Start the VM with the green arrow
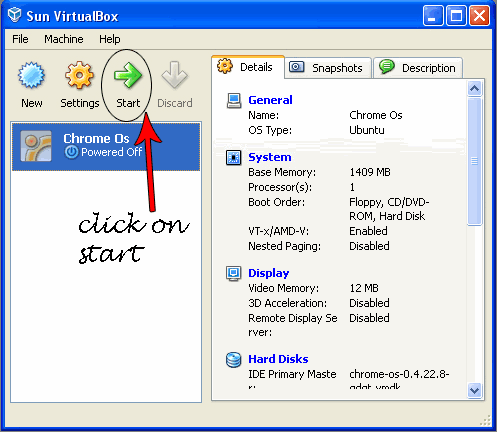The width and height of the screenshot is (497, 432). coord(128,75)
